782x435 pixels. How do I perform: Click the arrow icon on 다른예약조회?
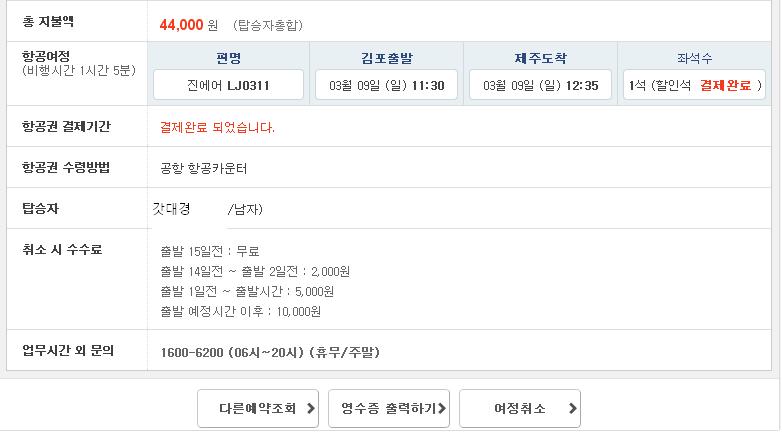[x=311, y=409]
